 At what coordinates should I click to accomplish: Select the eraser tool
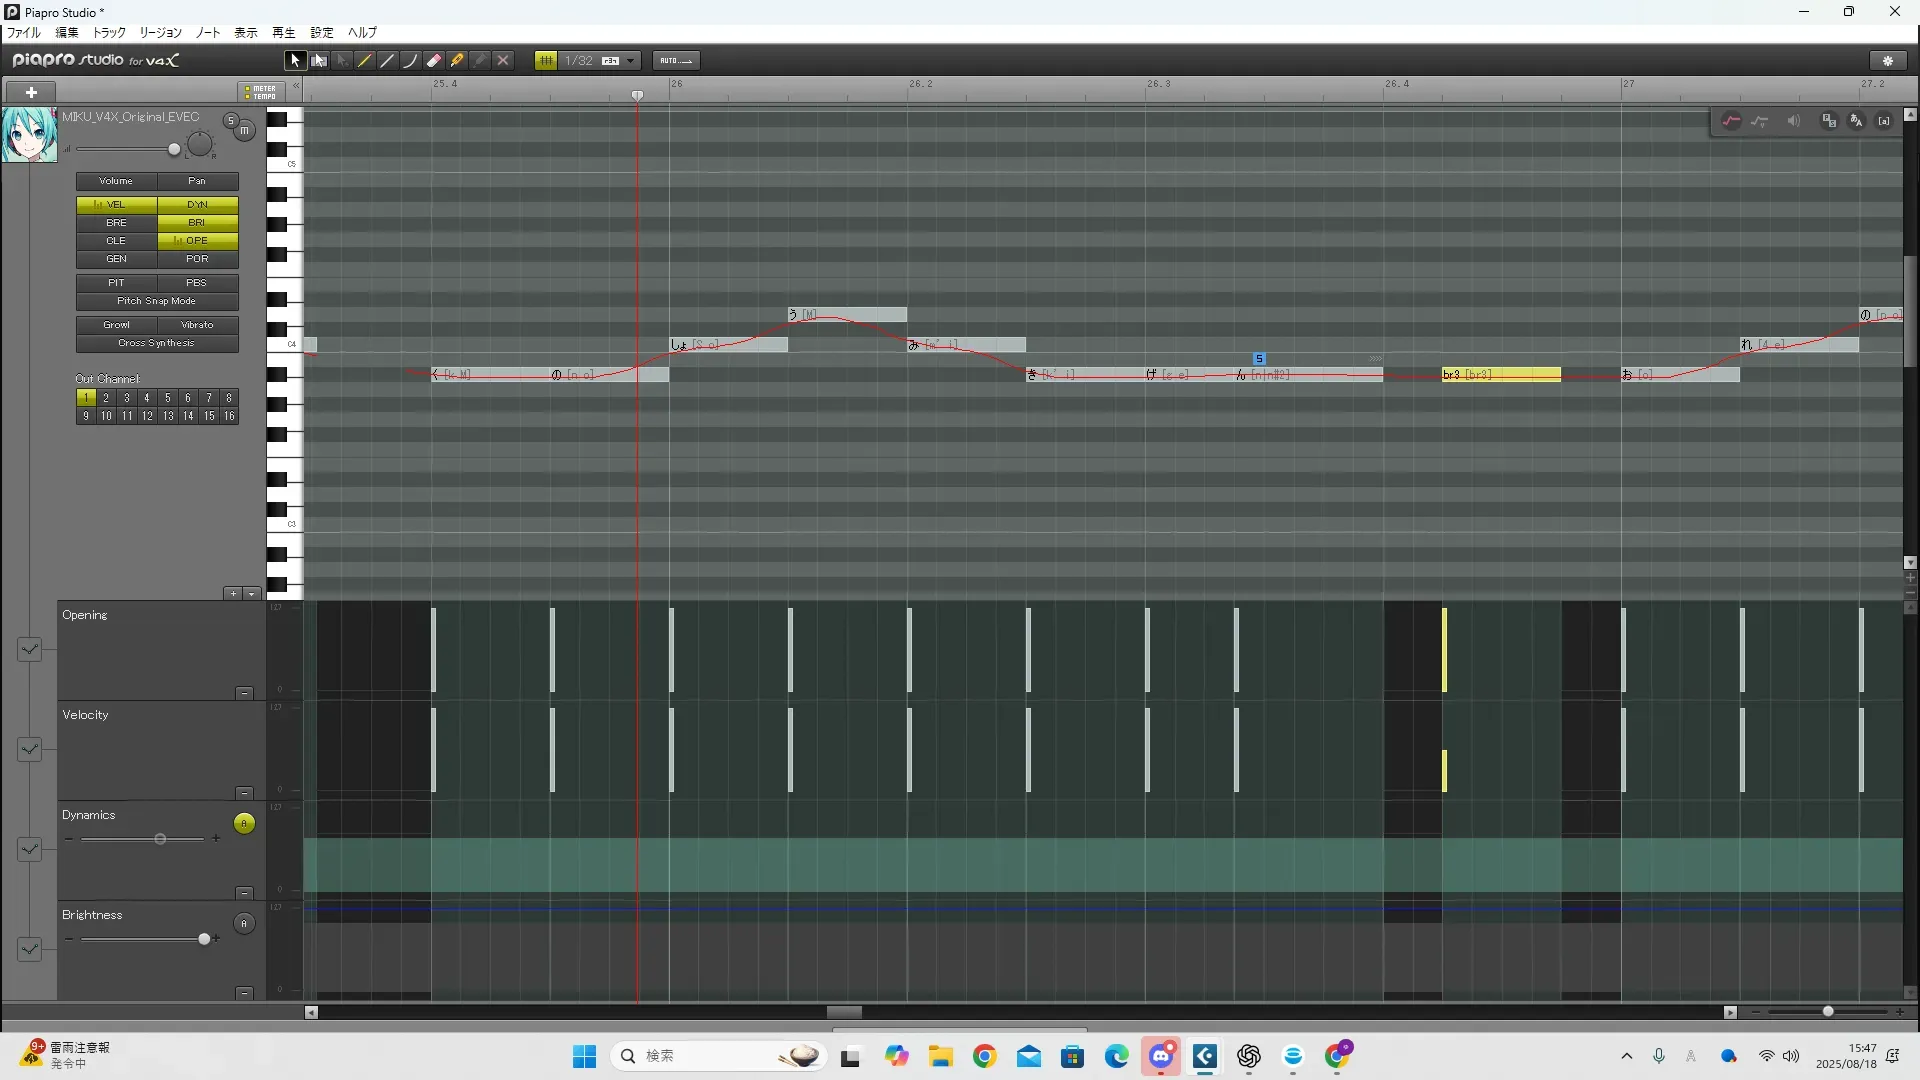434,61
